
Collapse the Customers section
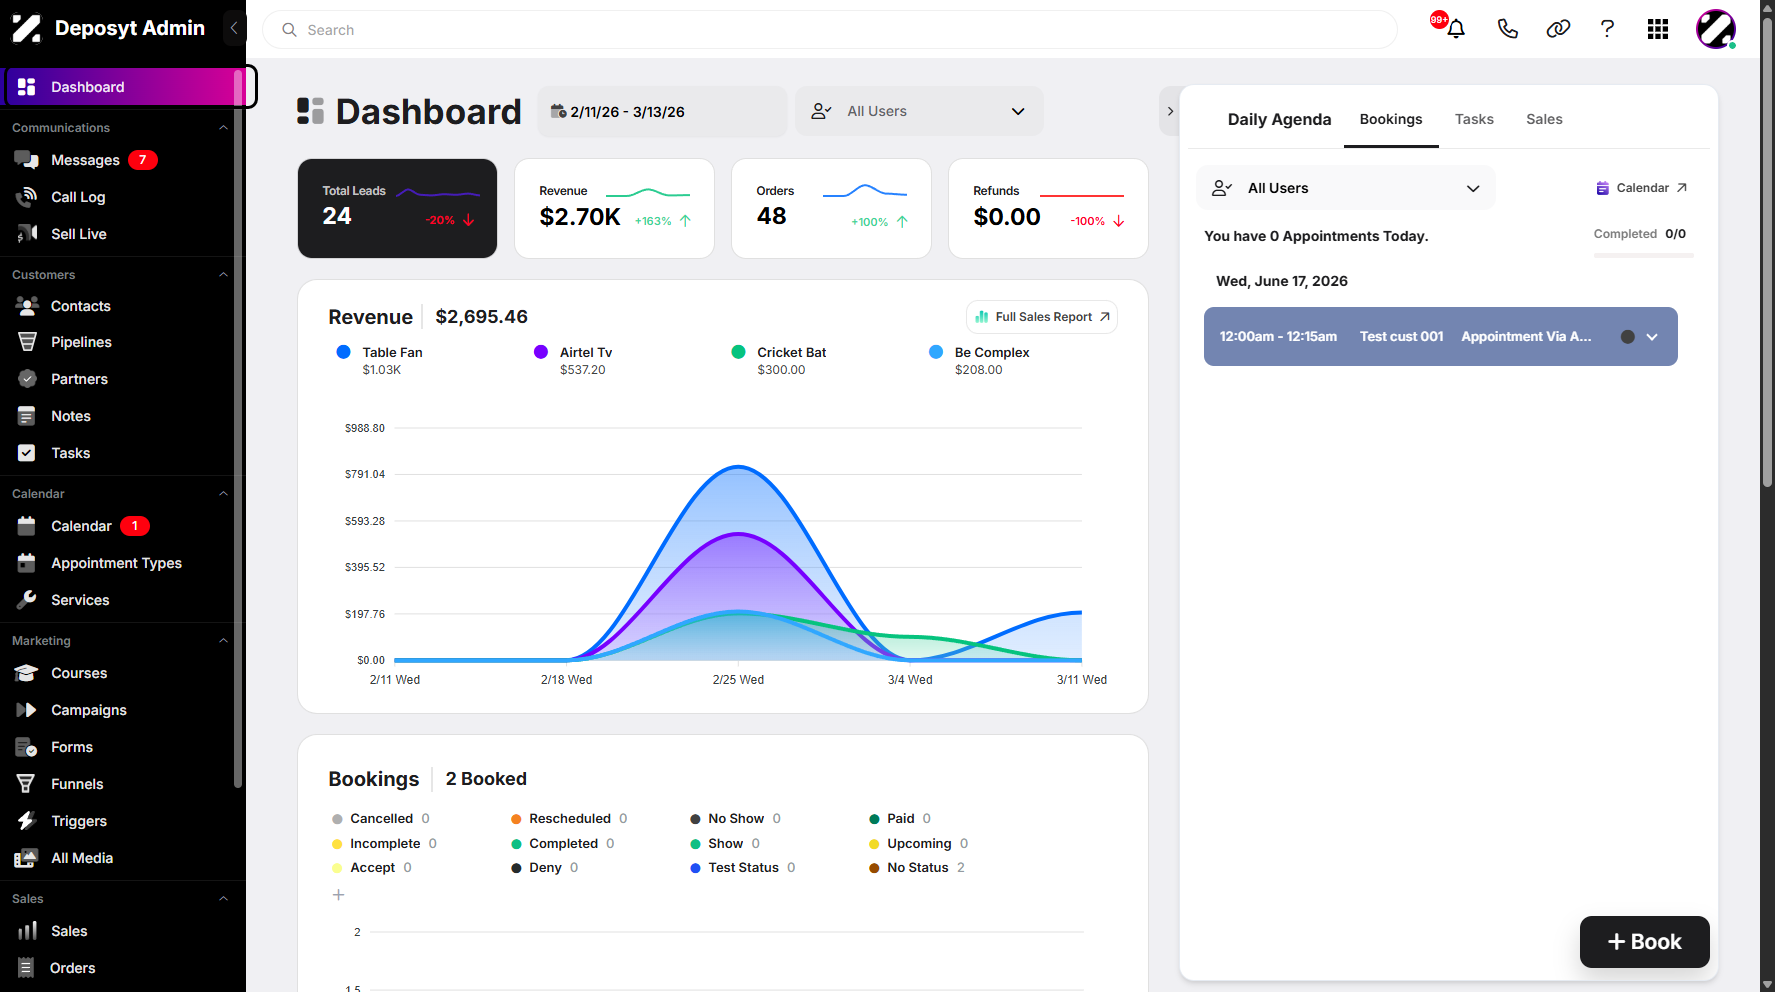(x=223, y=275)
